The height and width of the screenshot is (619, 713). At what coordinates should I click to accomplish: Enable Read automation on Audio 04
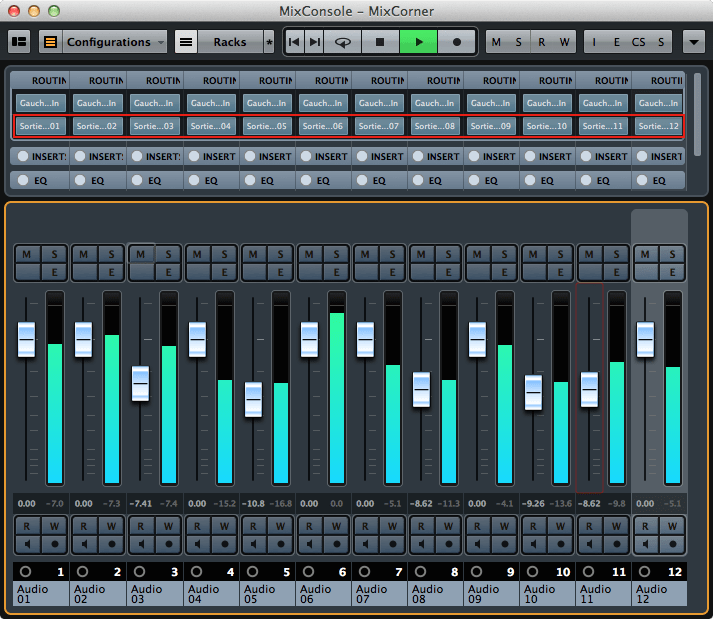coord(195,525)
